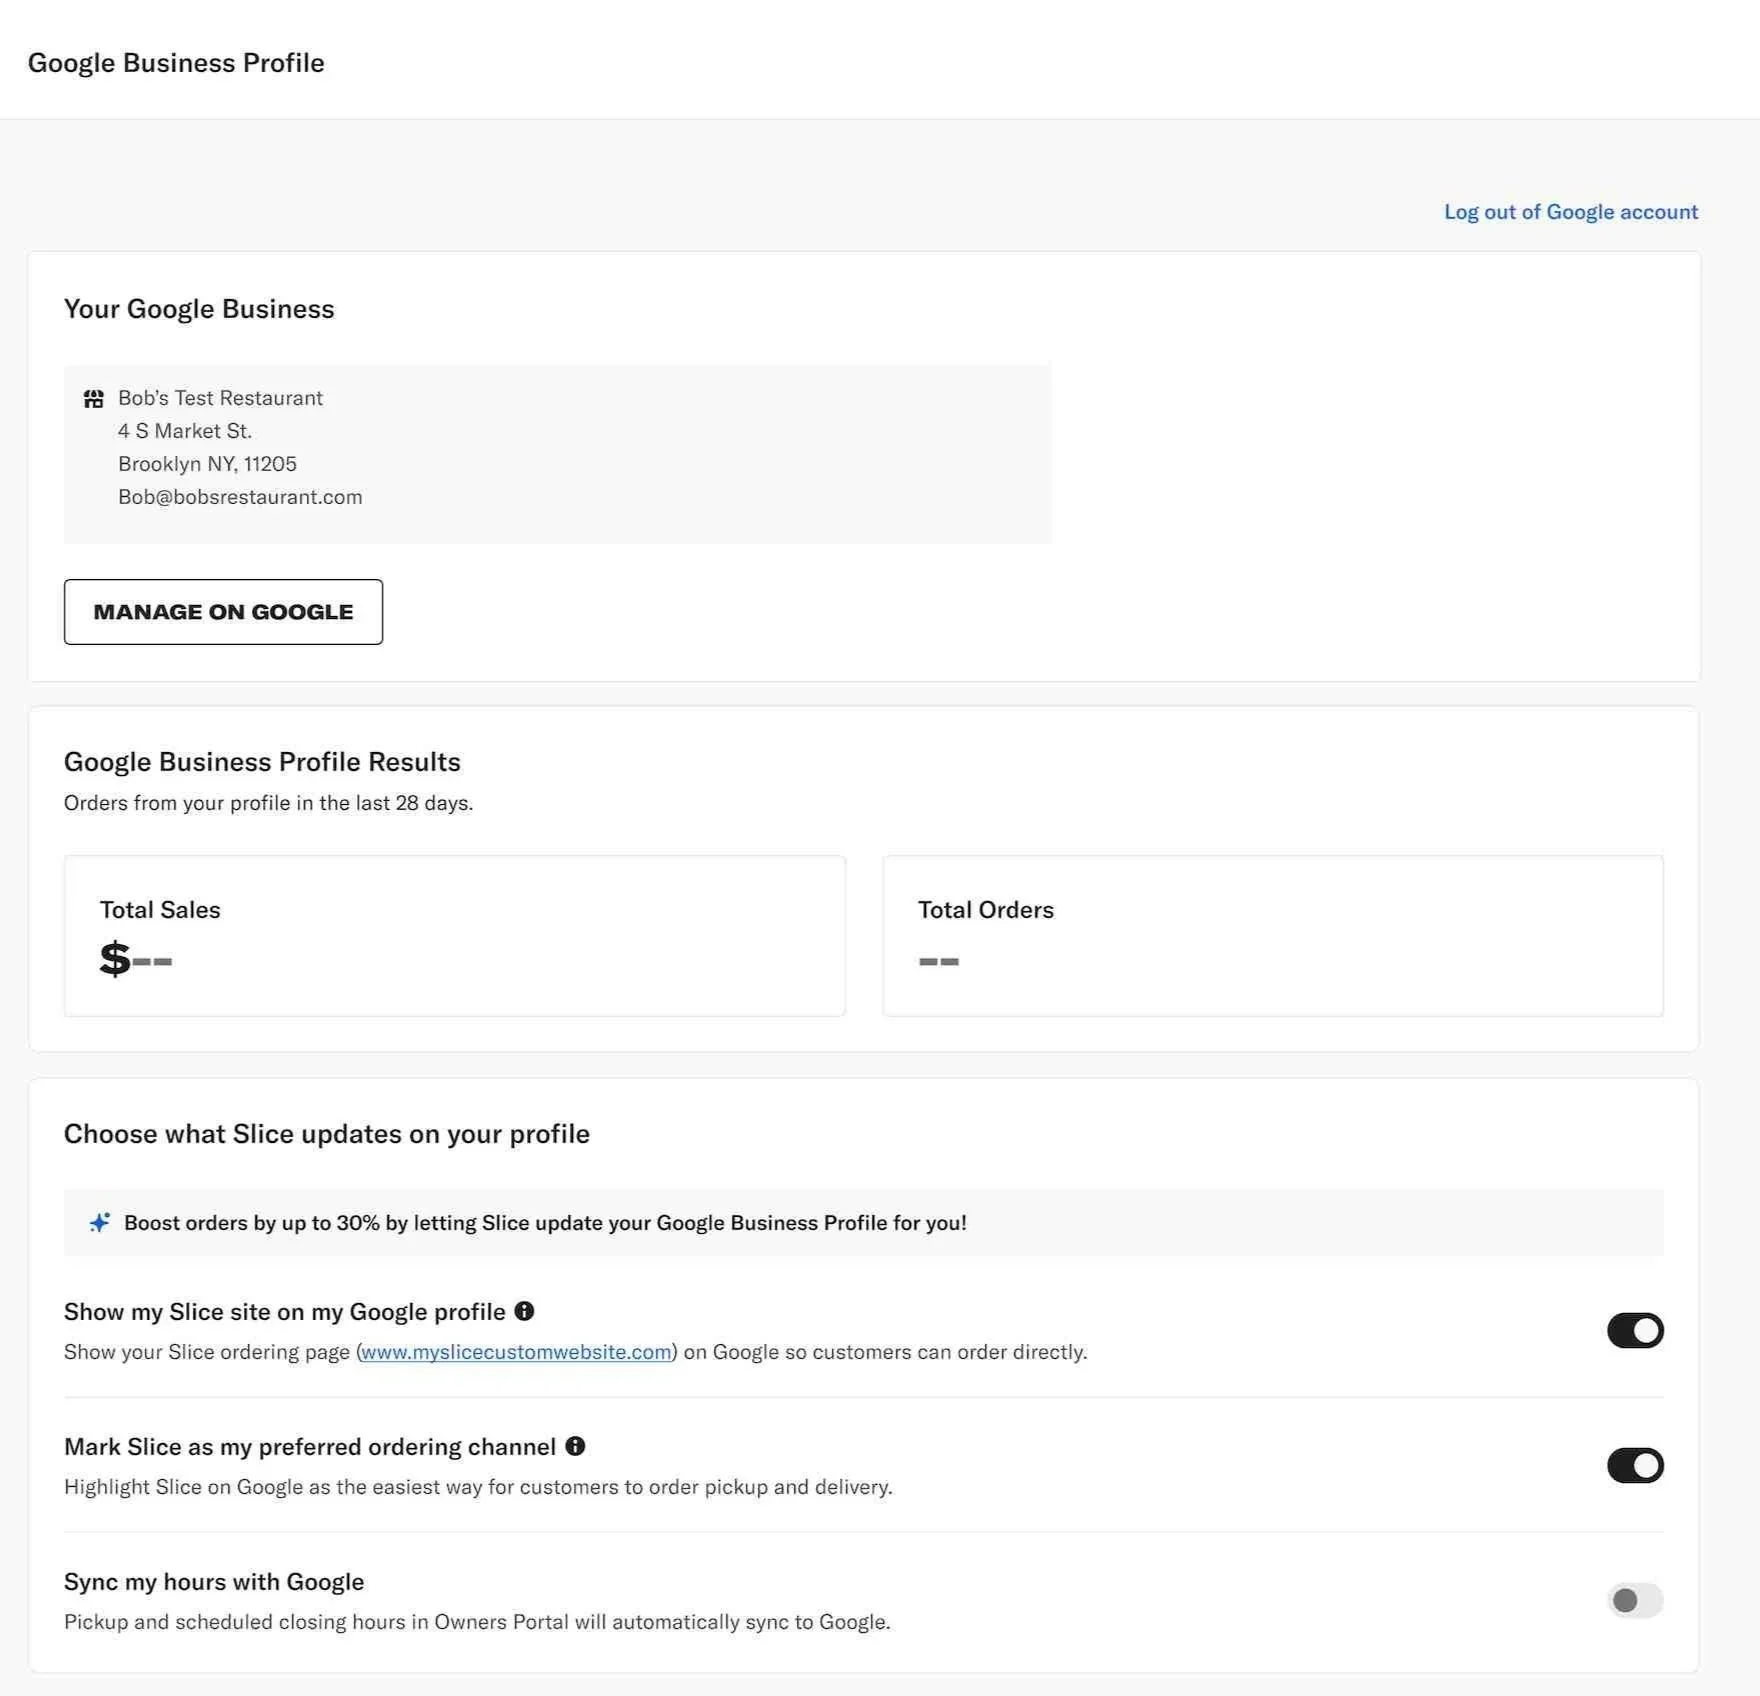Click Google Business Profile Results heading
The image size is (1760, 1696).
click(x=262, y=762)
